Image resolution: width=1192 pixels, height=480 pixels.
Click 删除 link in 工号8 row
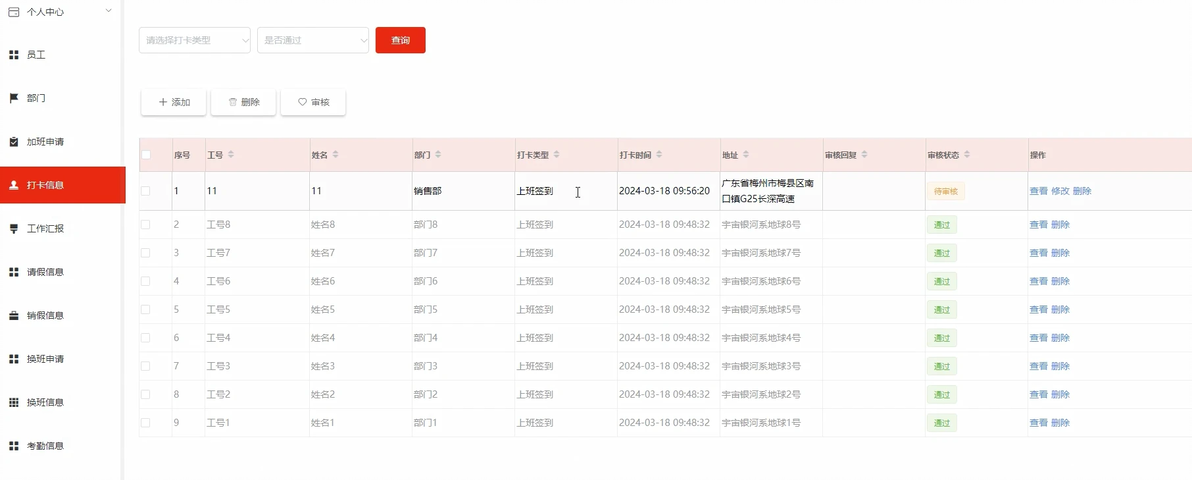pyautogui.click(x=1060, y=224)
